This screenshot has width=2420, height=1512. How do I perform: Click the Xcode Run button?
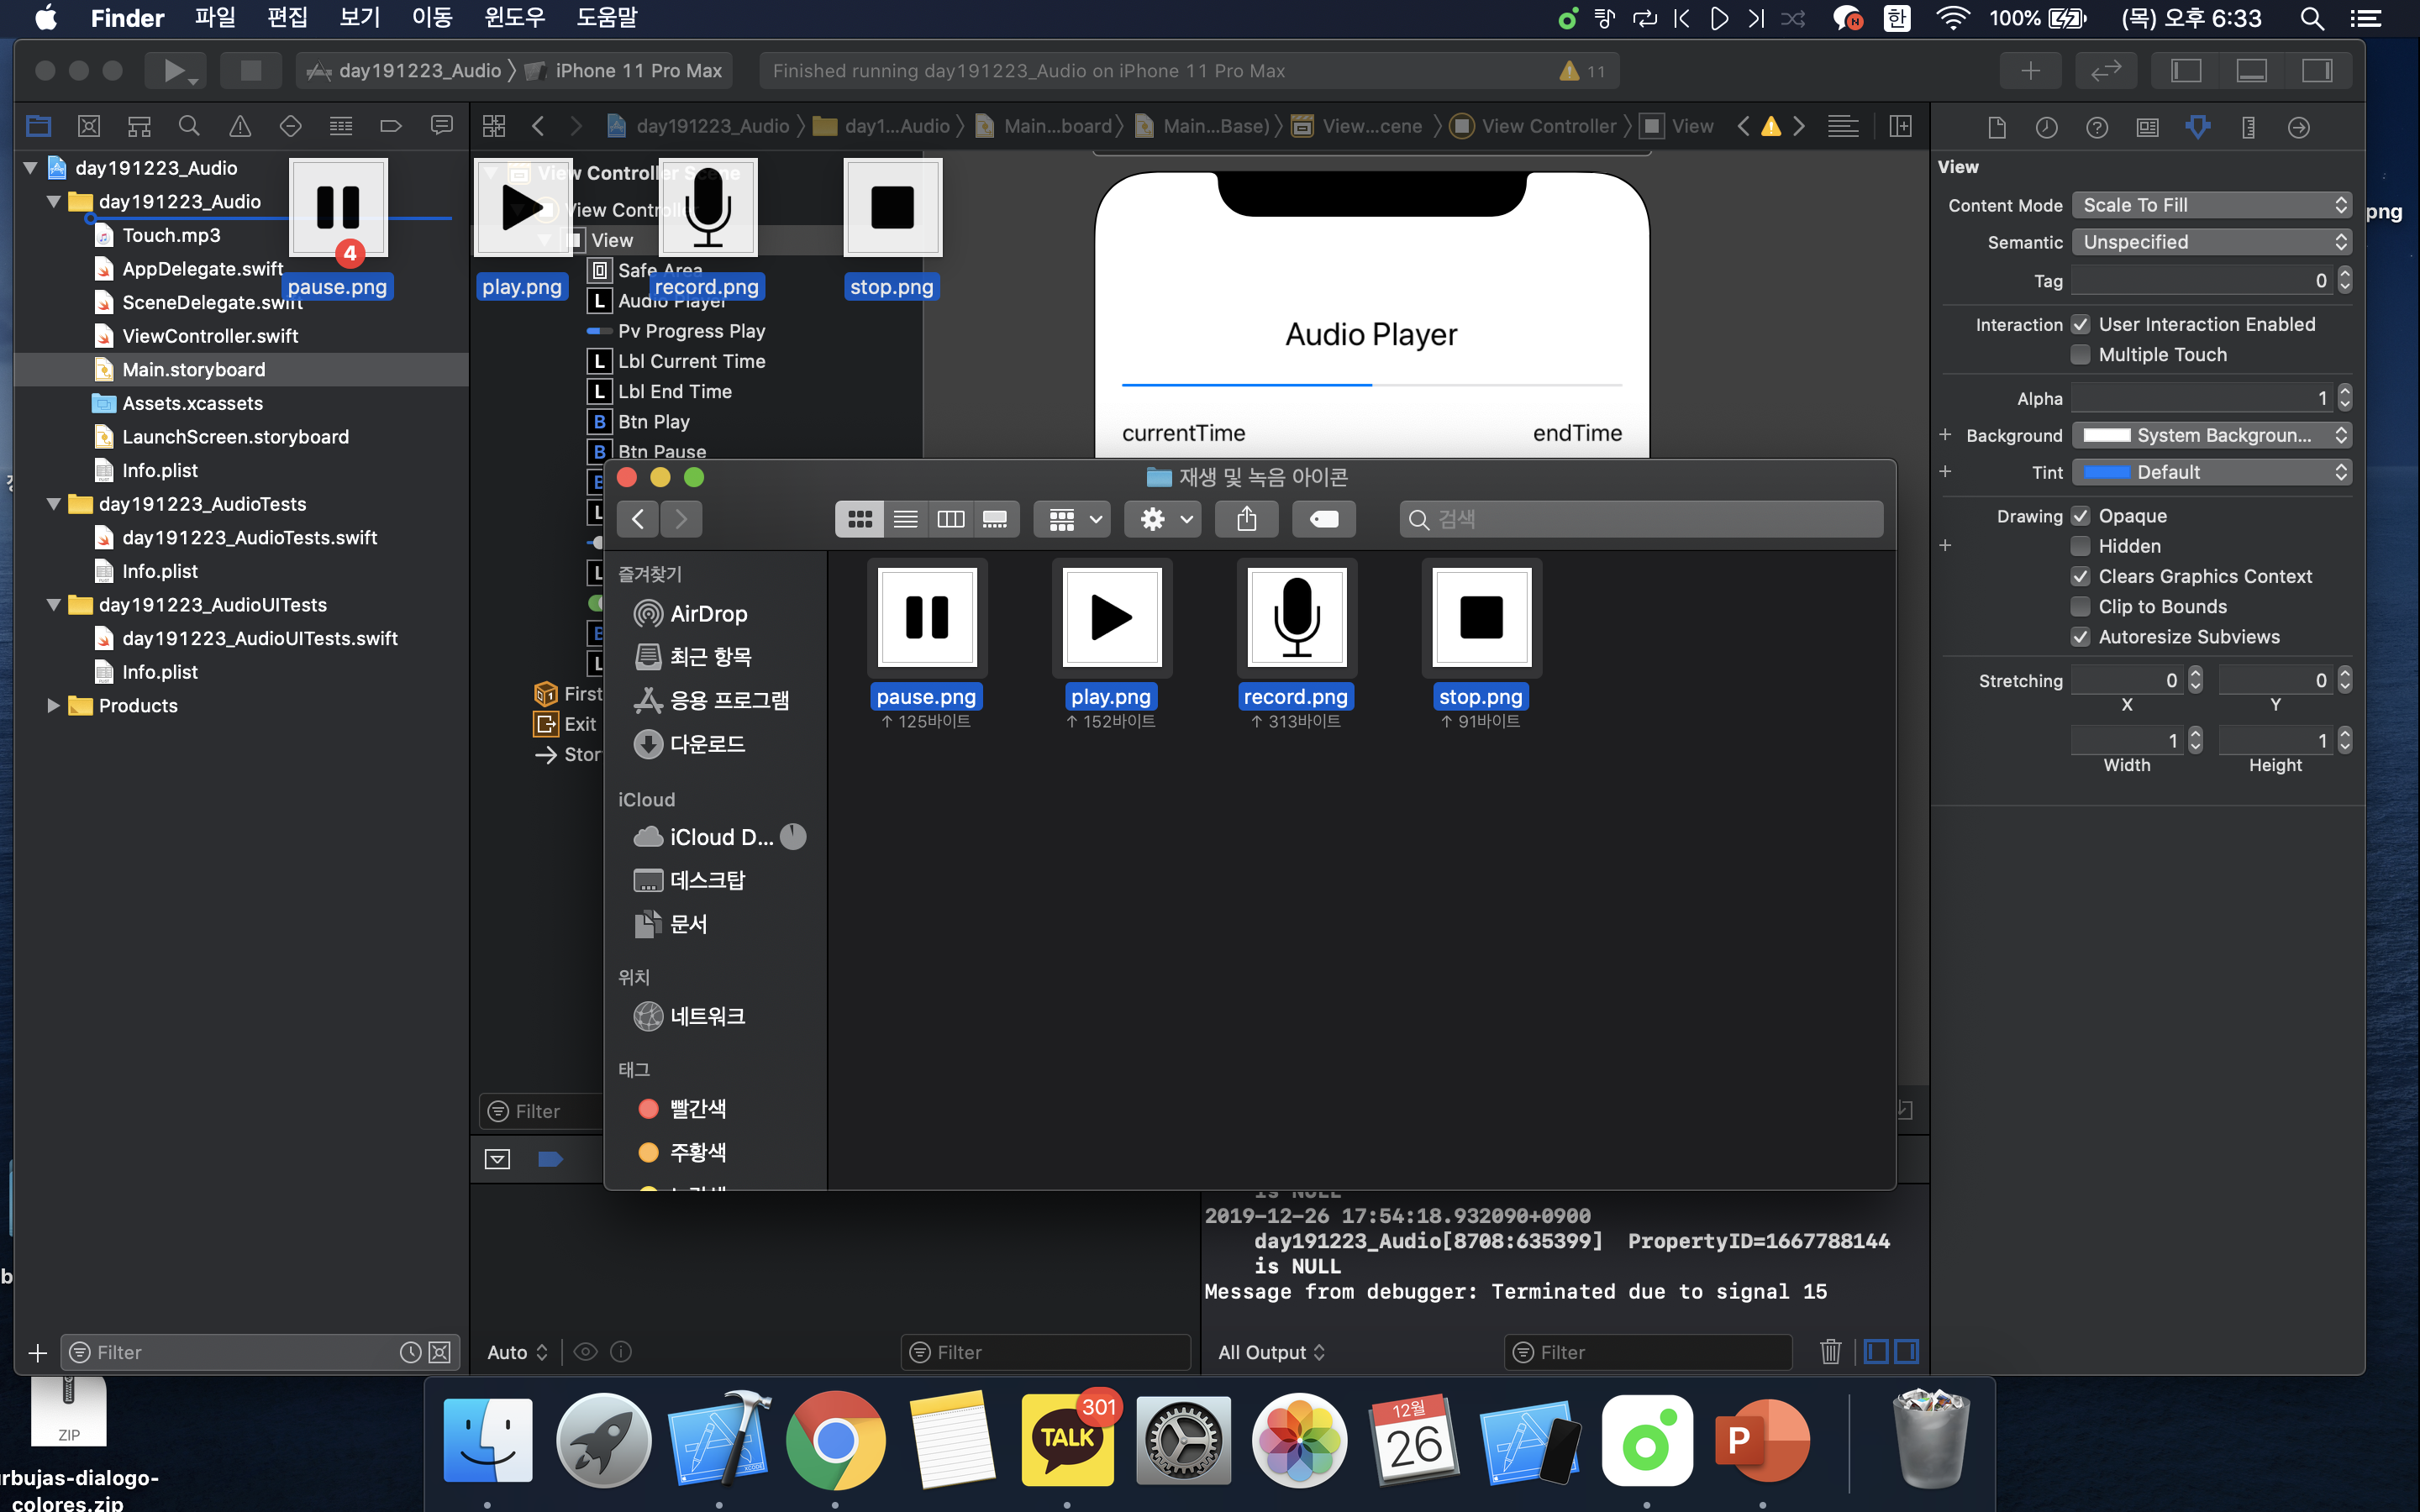pos(174,71)
